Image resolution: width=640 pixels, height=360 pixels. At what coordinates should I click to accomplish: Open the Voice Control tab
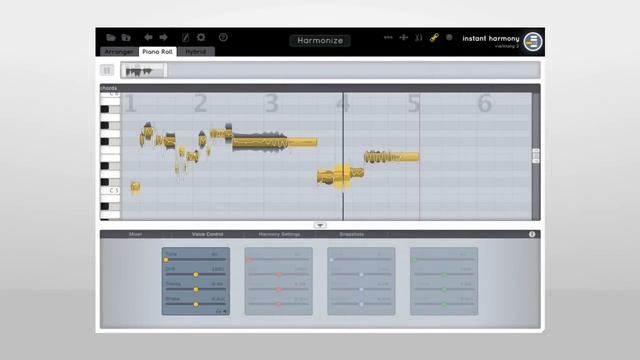point(207,234)
